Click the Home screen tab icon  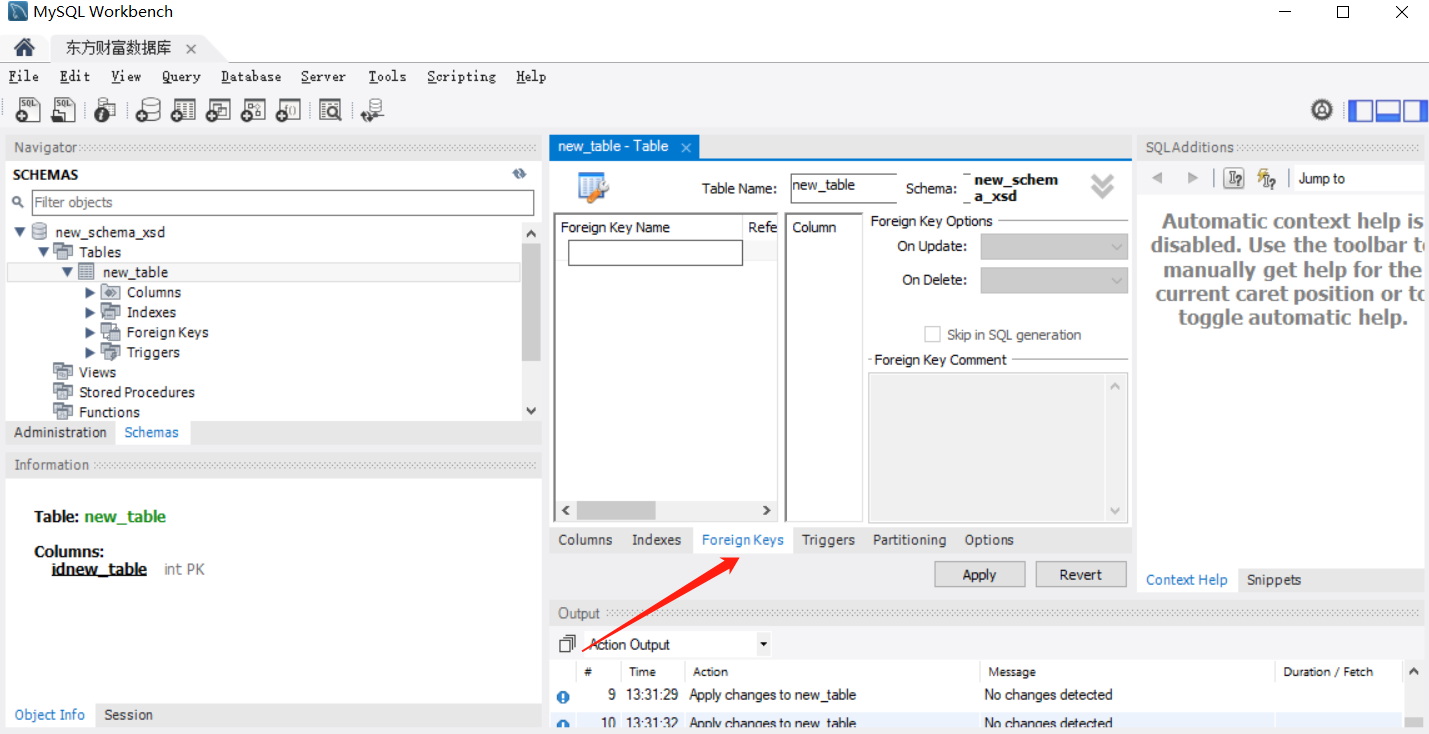pyautogui.click(x=24, y=47)
